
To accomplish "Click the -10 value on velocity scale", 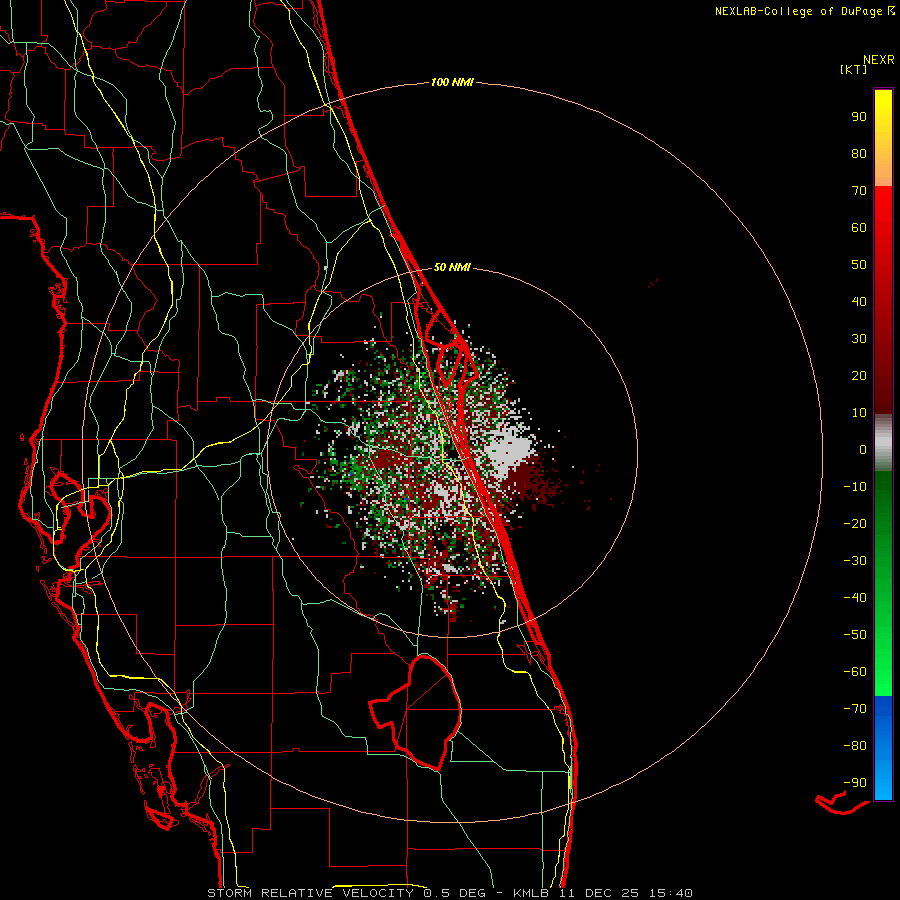I will 855,487.
